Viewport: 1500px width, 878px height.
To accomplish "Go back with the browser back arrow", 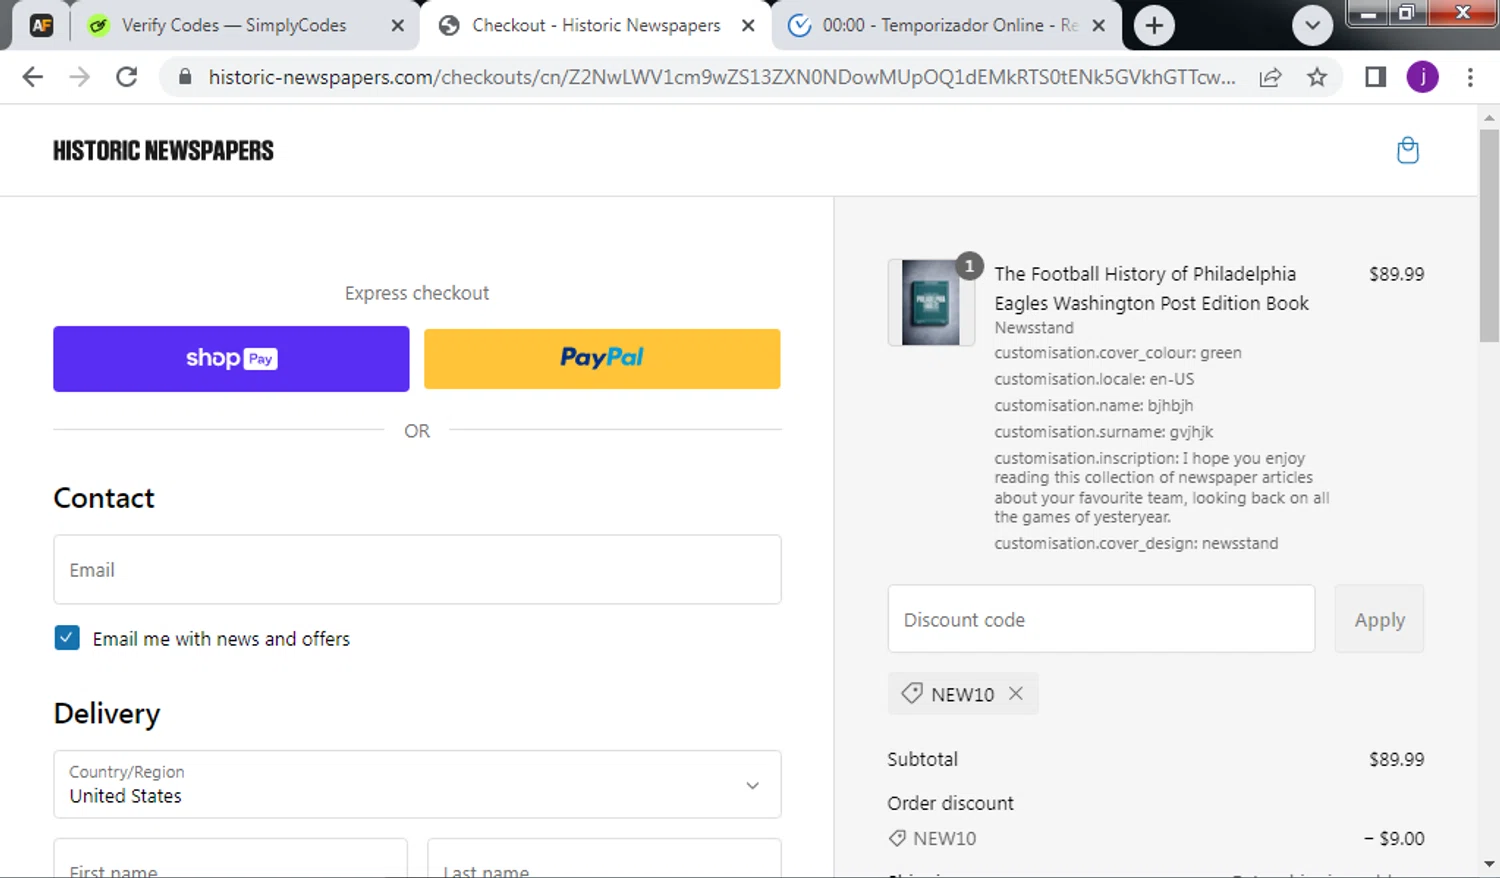I will pyautogui.click(x=33, y=77).
